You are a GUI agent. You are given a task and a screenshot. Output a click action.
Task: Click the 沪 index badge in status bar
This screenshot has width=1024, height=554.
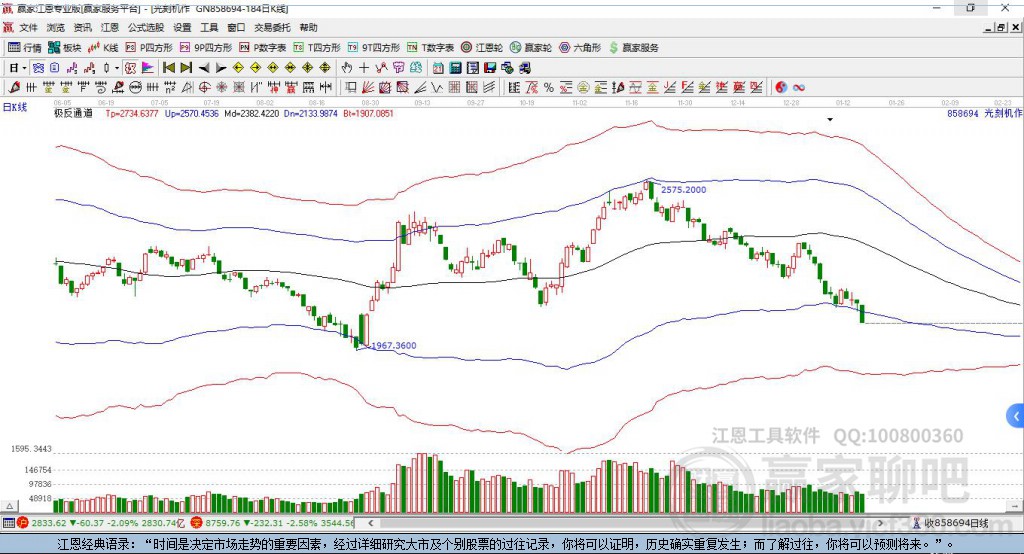[x=23, y=523]
